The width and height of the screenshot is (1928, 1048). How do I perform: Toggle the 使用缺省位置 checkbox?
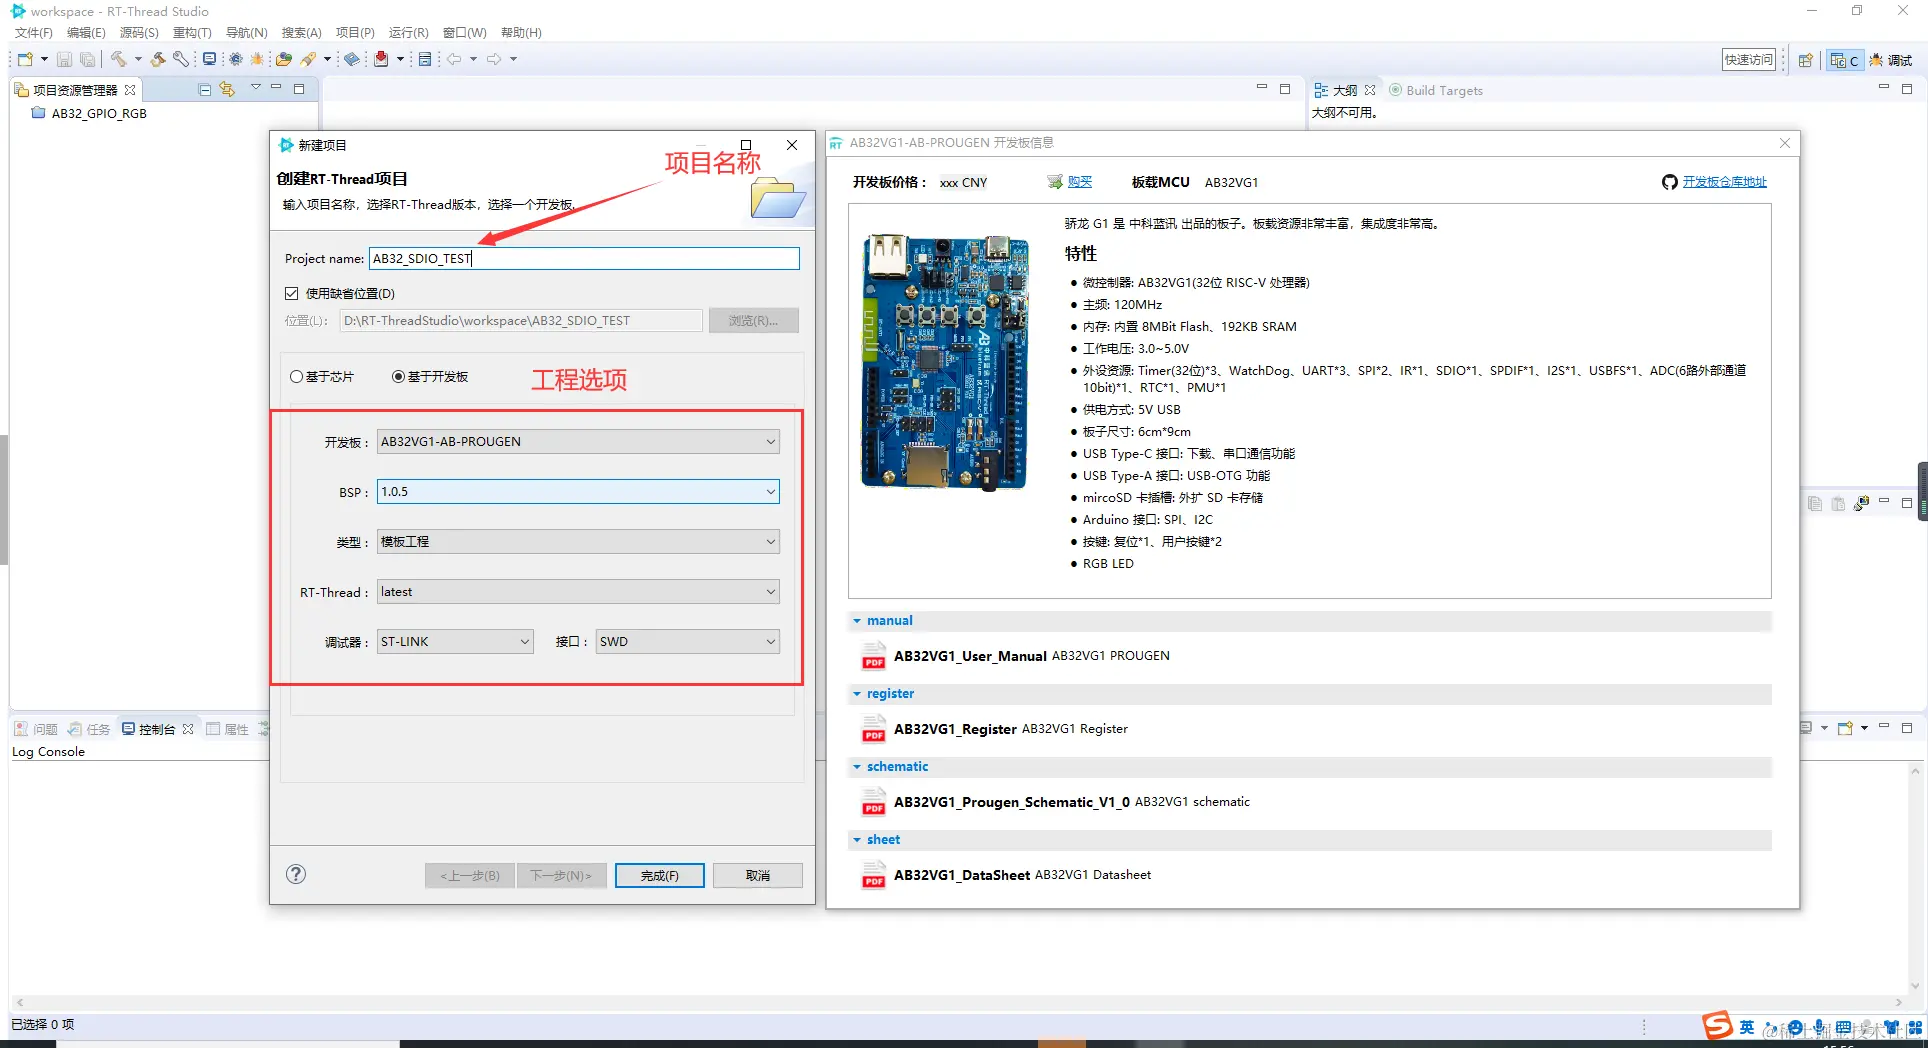point(292,293)
